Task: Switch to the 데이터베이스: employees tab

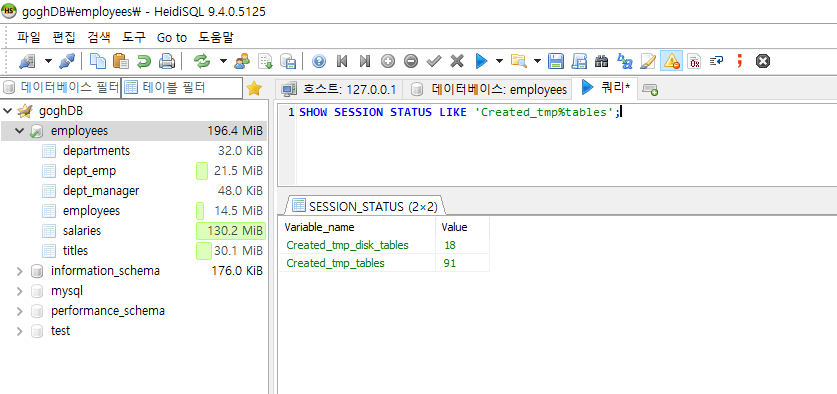Action: 489,89
